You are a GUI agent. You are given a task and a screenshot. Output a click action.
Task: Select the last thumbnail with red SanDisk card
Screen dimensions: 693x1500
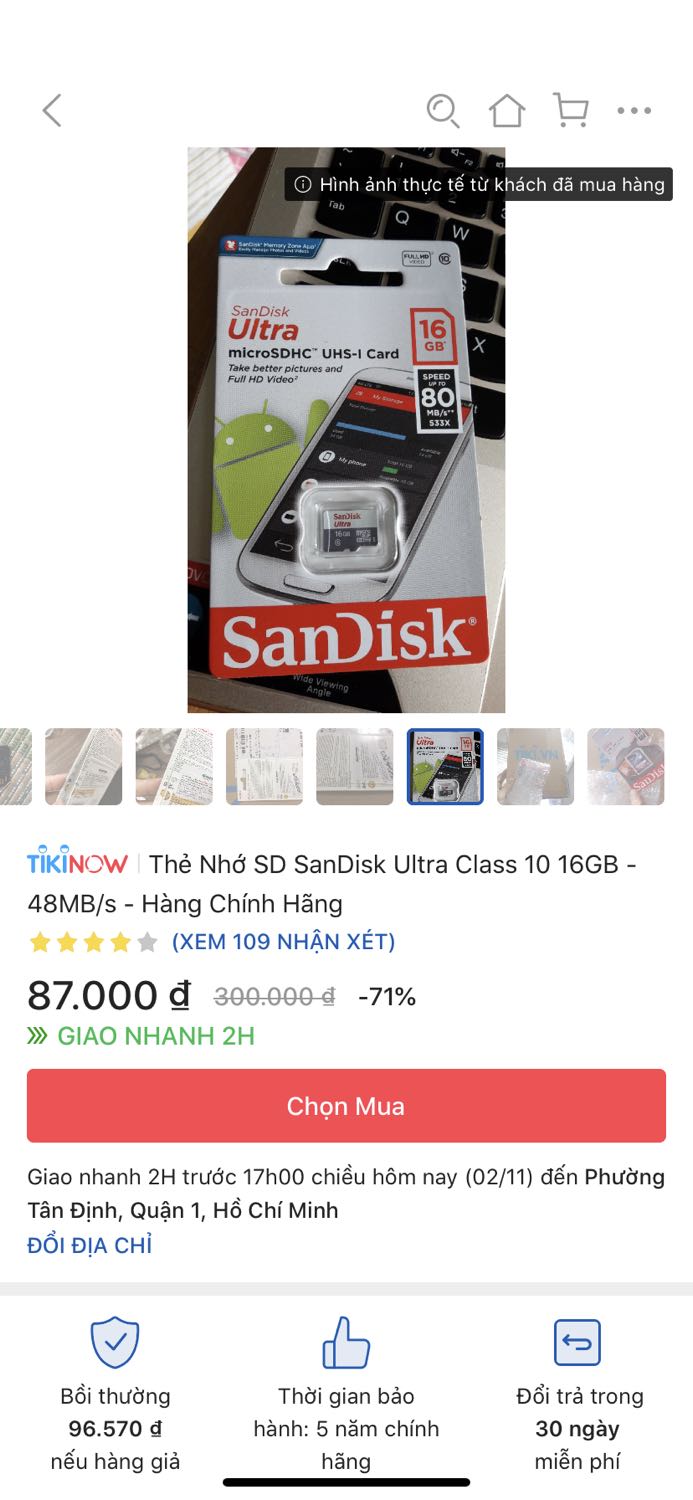[626, 766]
